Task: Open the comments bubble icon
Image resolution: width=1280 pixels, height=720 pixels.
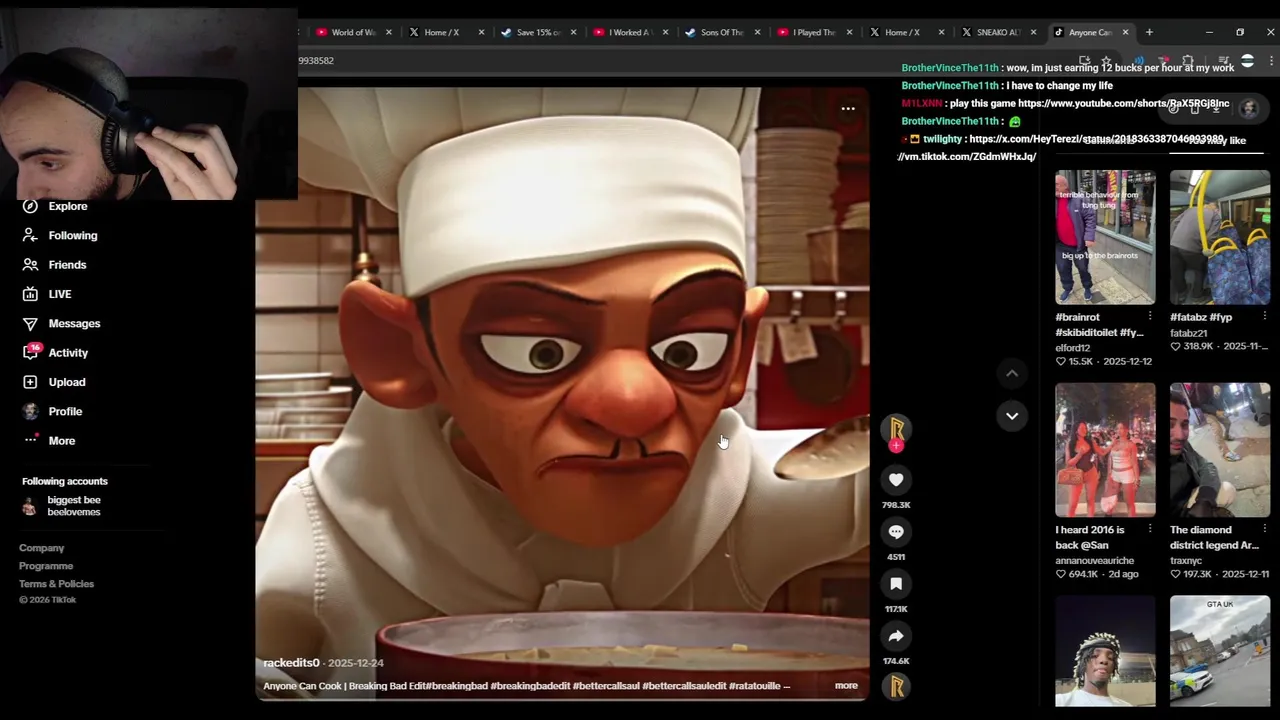Action: pos(896,532)
